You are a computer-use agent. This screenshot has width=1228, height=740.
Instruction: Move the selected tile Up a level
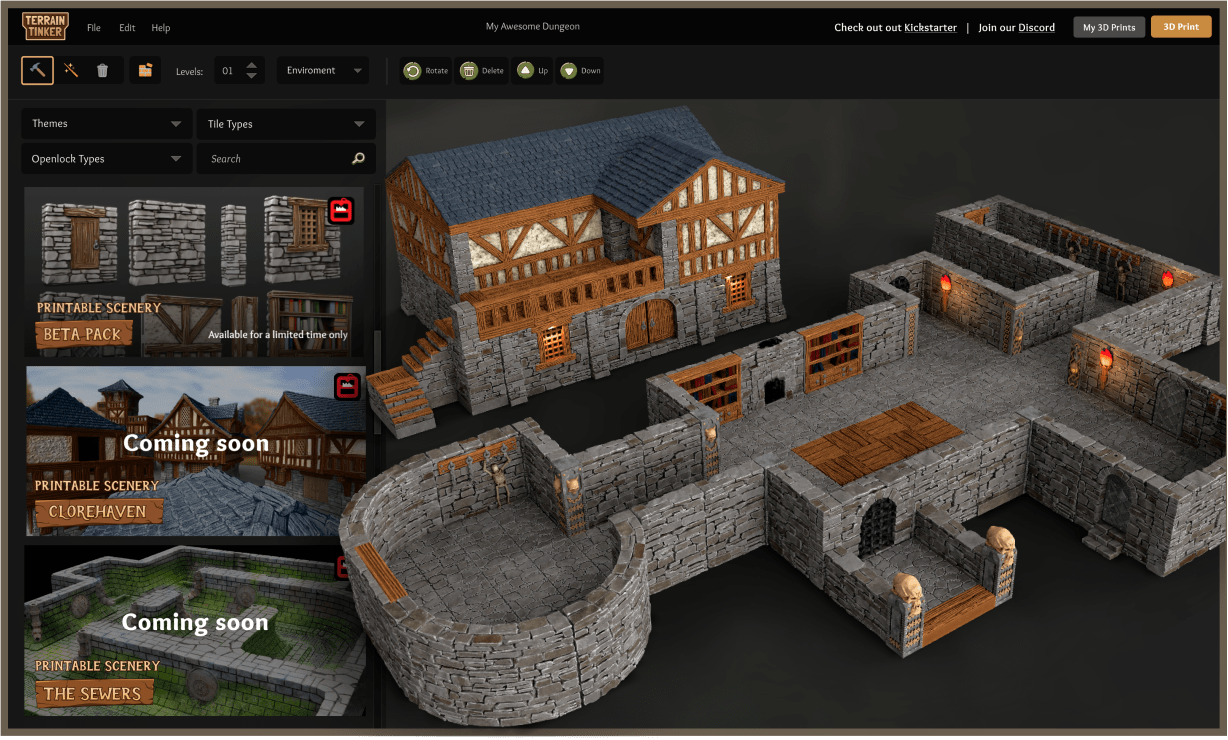[531, 70]
